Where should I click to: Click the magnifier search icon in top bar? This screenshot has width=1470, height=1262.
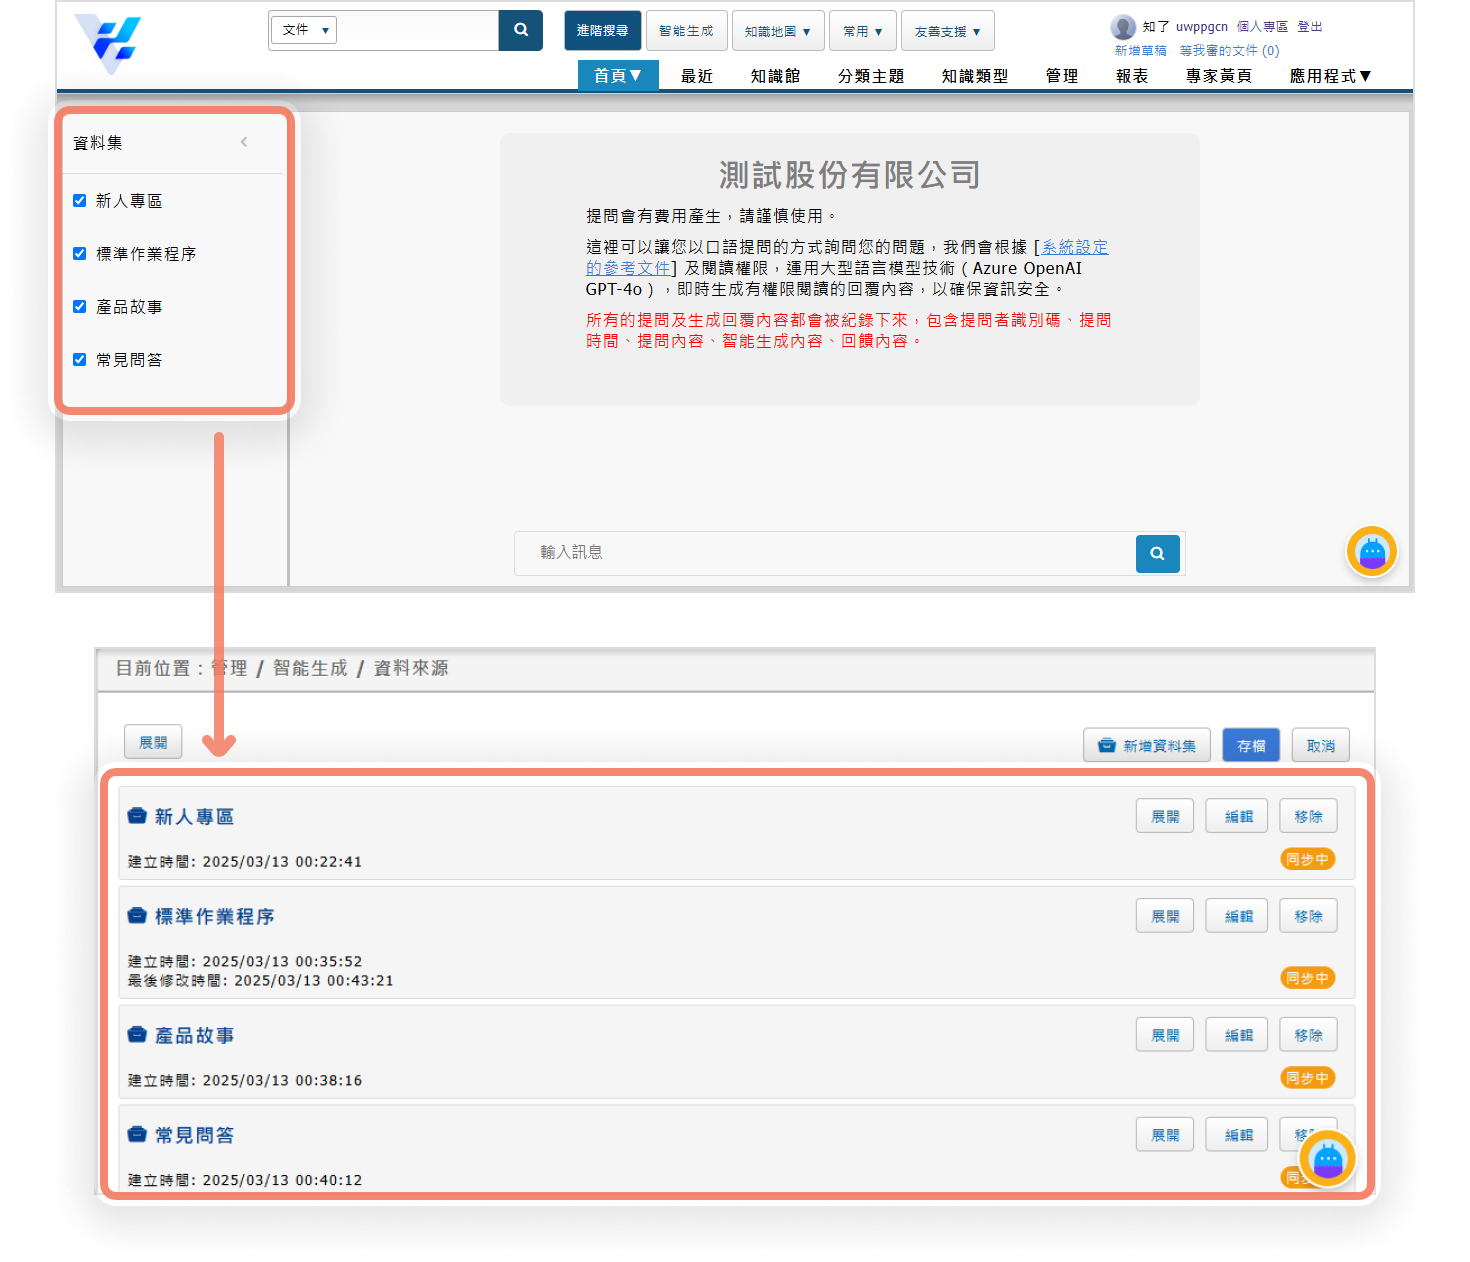520,30
